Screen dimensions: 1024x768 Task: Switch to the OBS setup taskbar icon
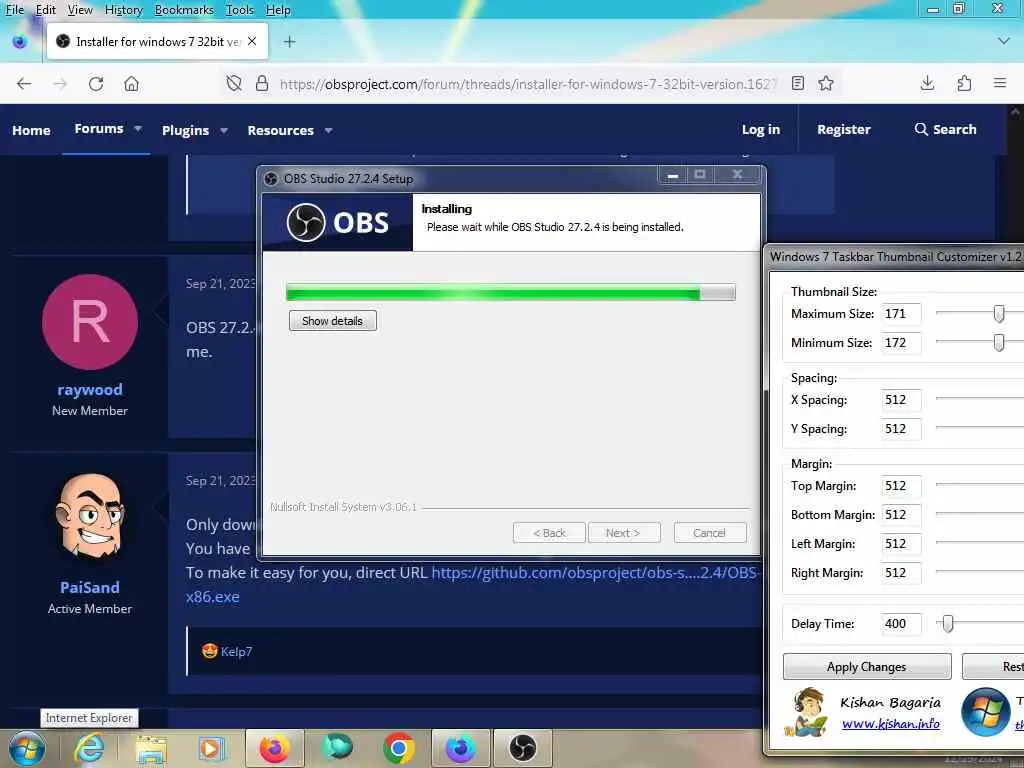point(522,748)
